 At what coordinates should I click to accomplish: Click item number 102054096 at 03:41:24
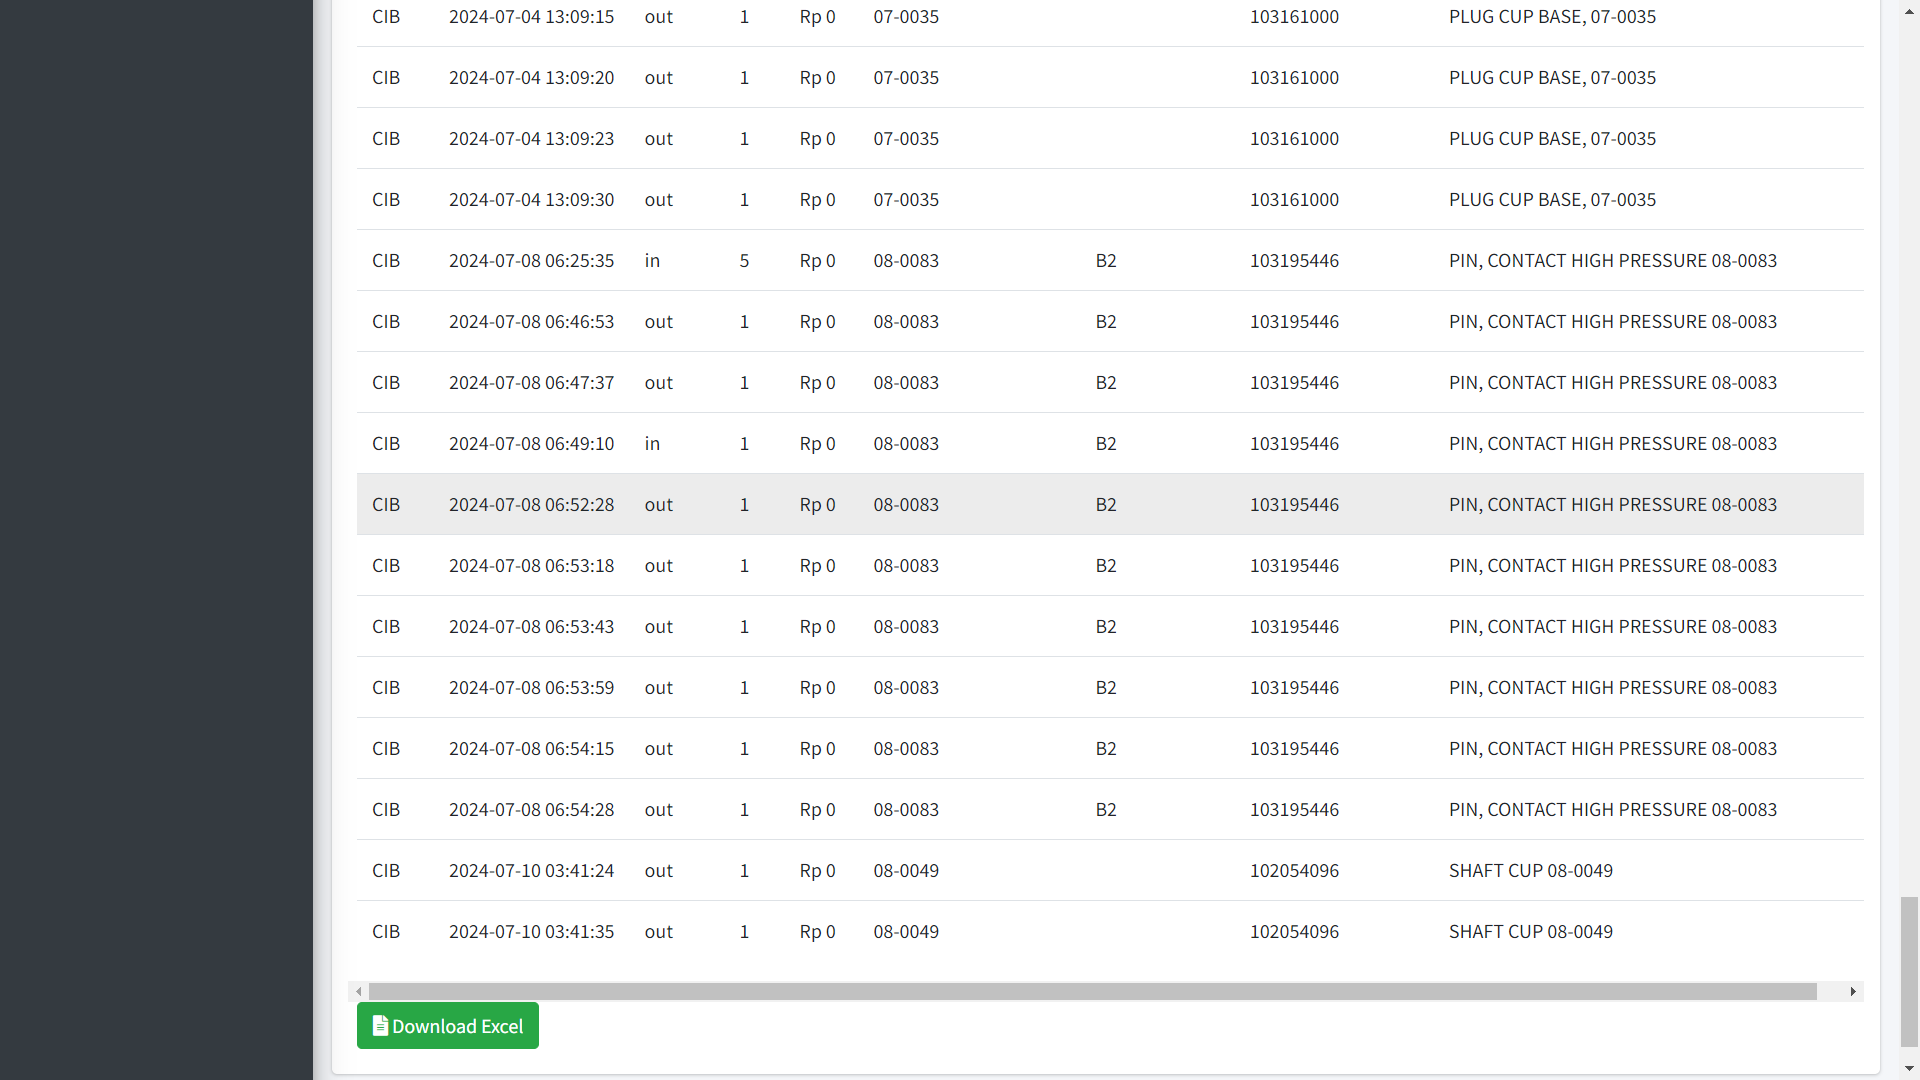pos(1294,871)
